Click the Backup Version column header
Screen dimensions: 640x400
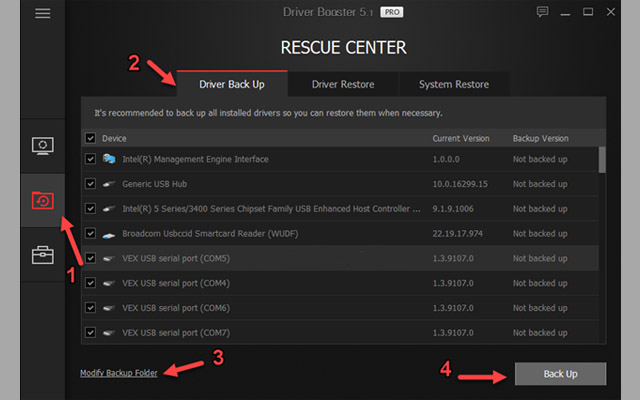point(540,138)
